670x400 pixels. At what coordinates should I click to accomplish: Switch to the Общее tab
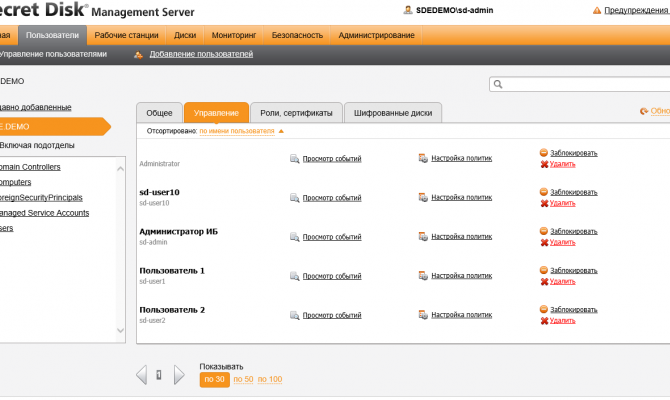(159, 113)
